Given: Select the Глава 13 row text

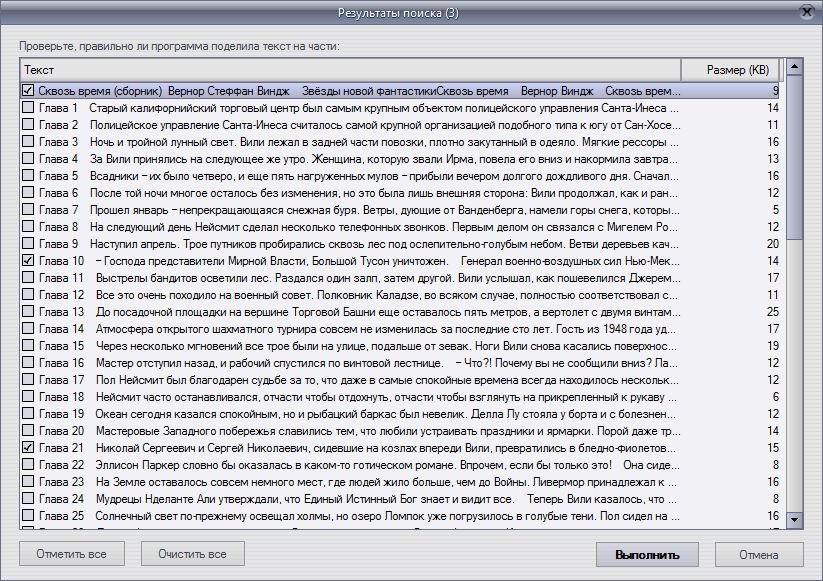Looking at the screenshot, I should [380, 312].
